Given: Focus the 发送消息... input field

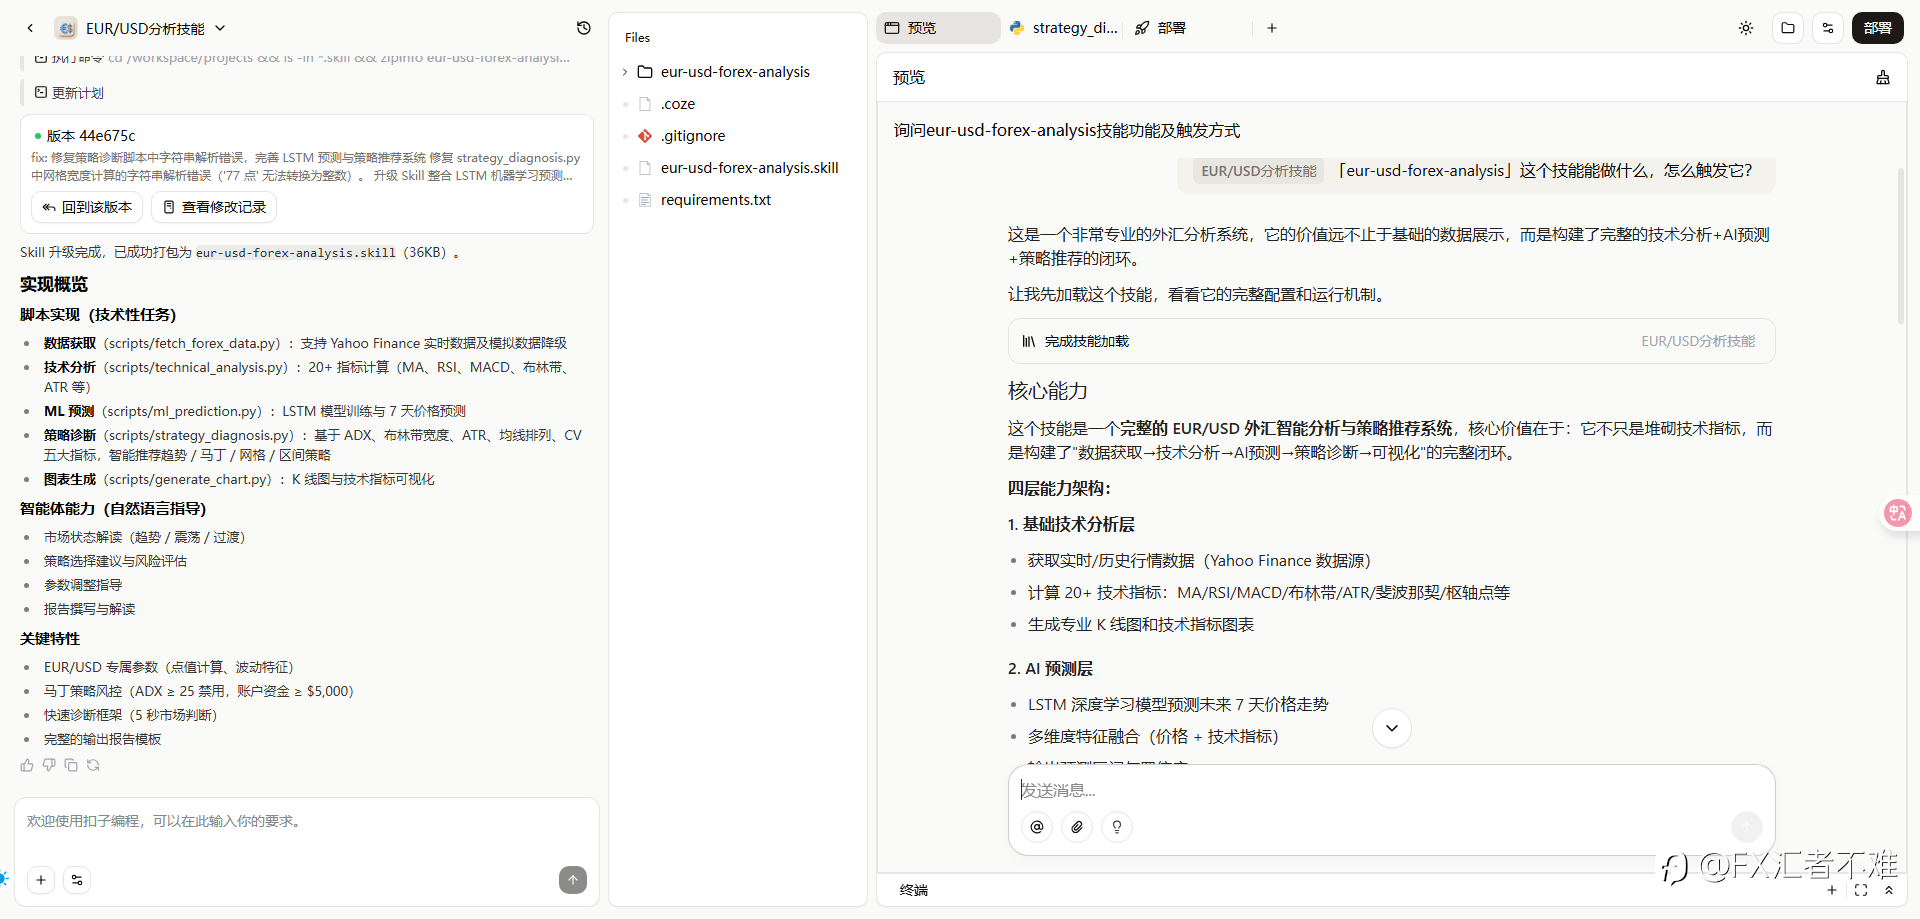Looking at the screenshot, I should point(1391,790).
